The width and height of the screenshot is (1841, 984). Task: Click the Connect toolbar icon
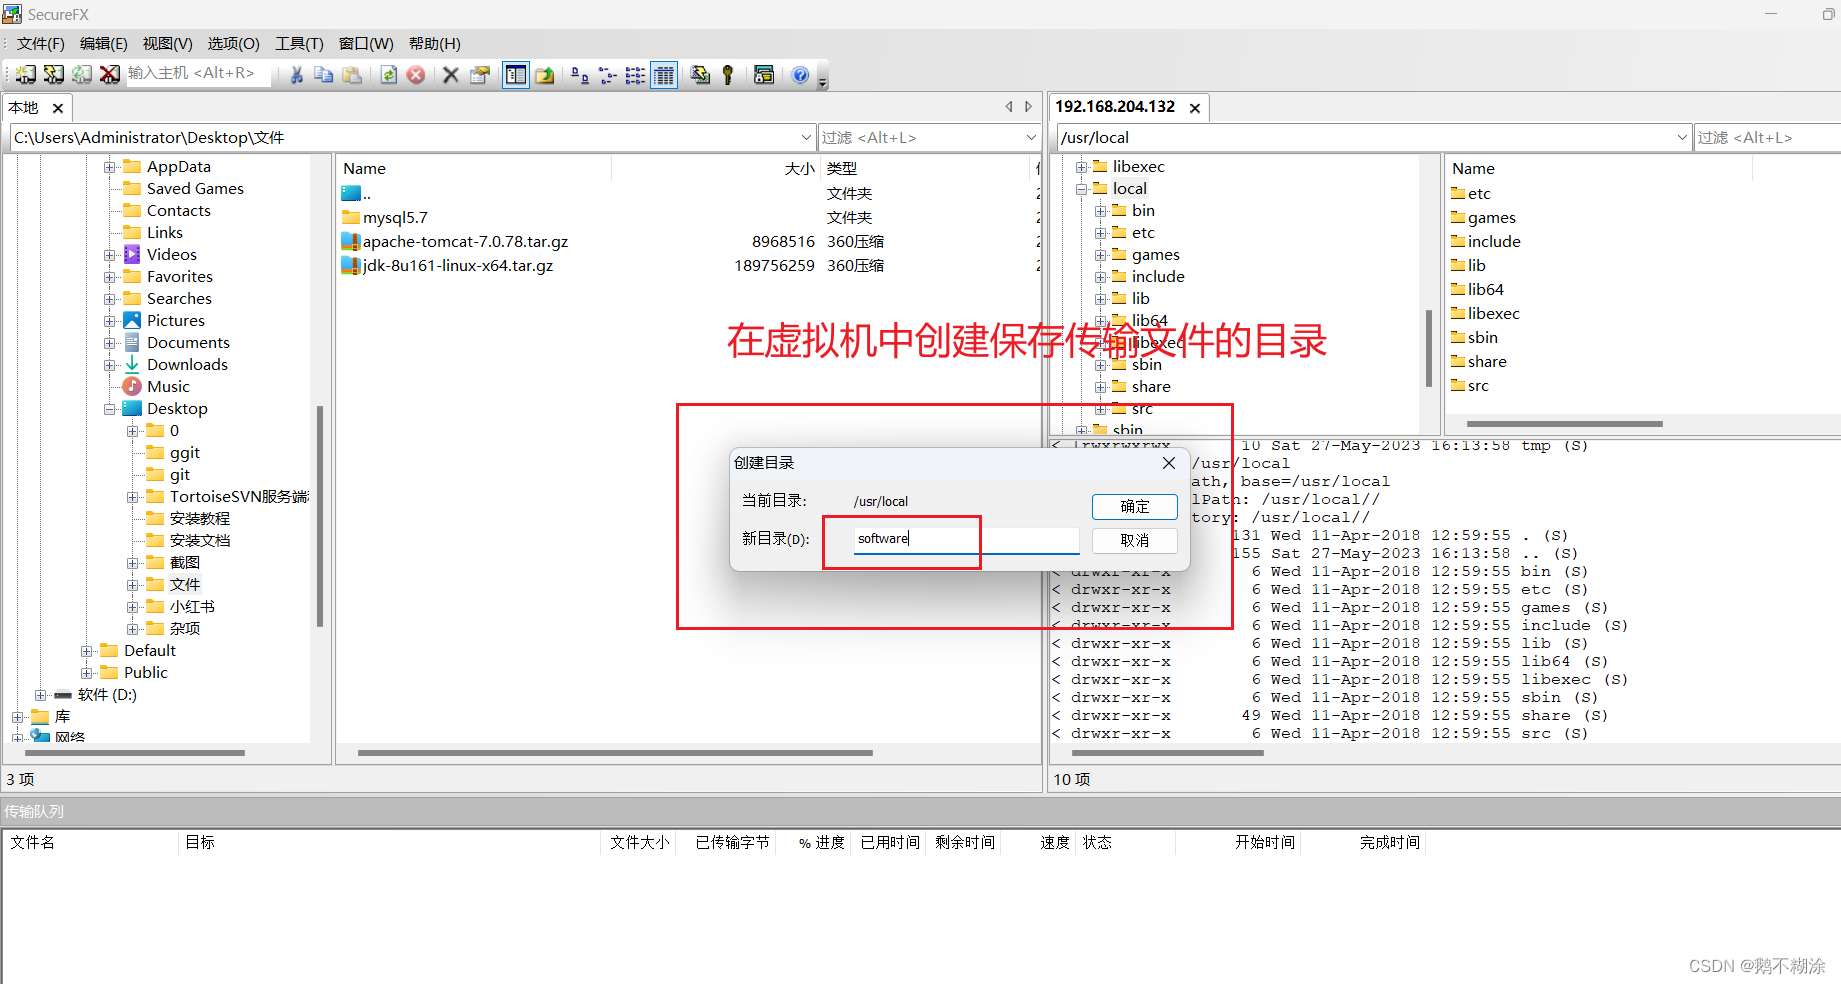26,75
